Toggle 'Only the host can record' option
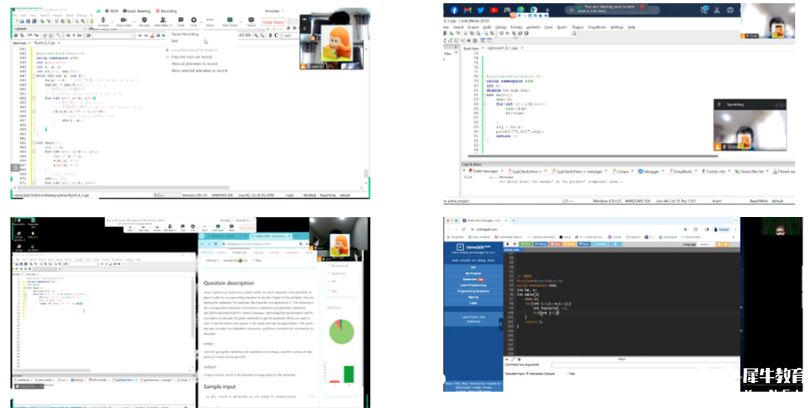 191,57
